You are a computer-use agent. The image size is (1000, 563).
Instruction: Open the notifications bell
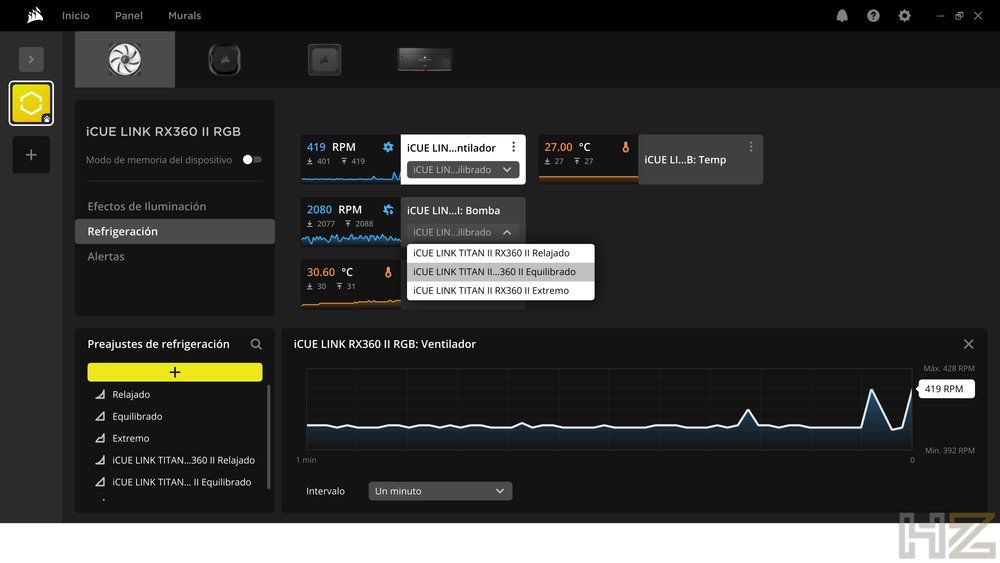pyautogui.click(x=842, y=16)
